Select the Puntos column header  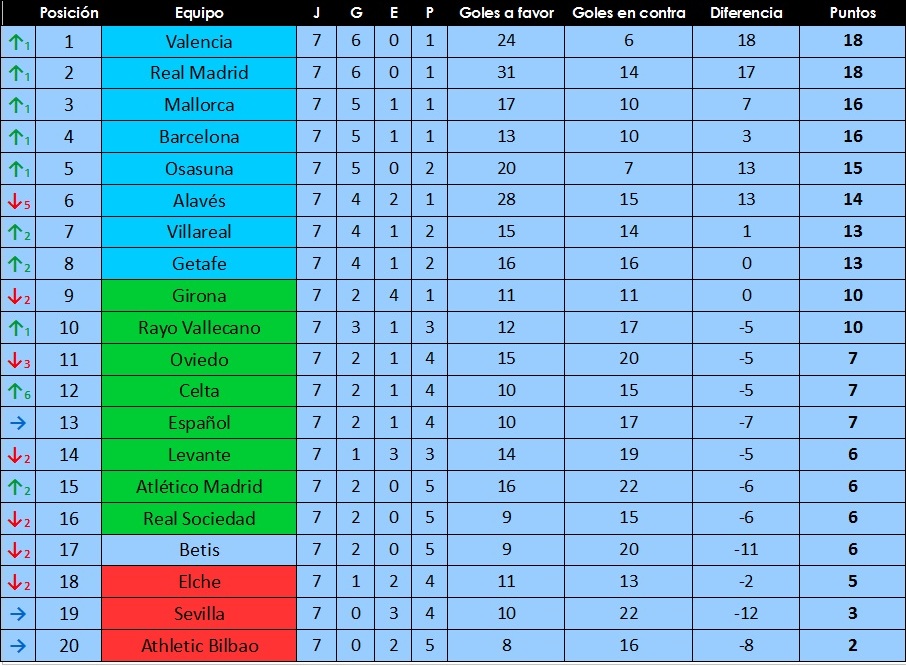(852, 13)
